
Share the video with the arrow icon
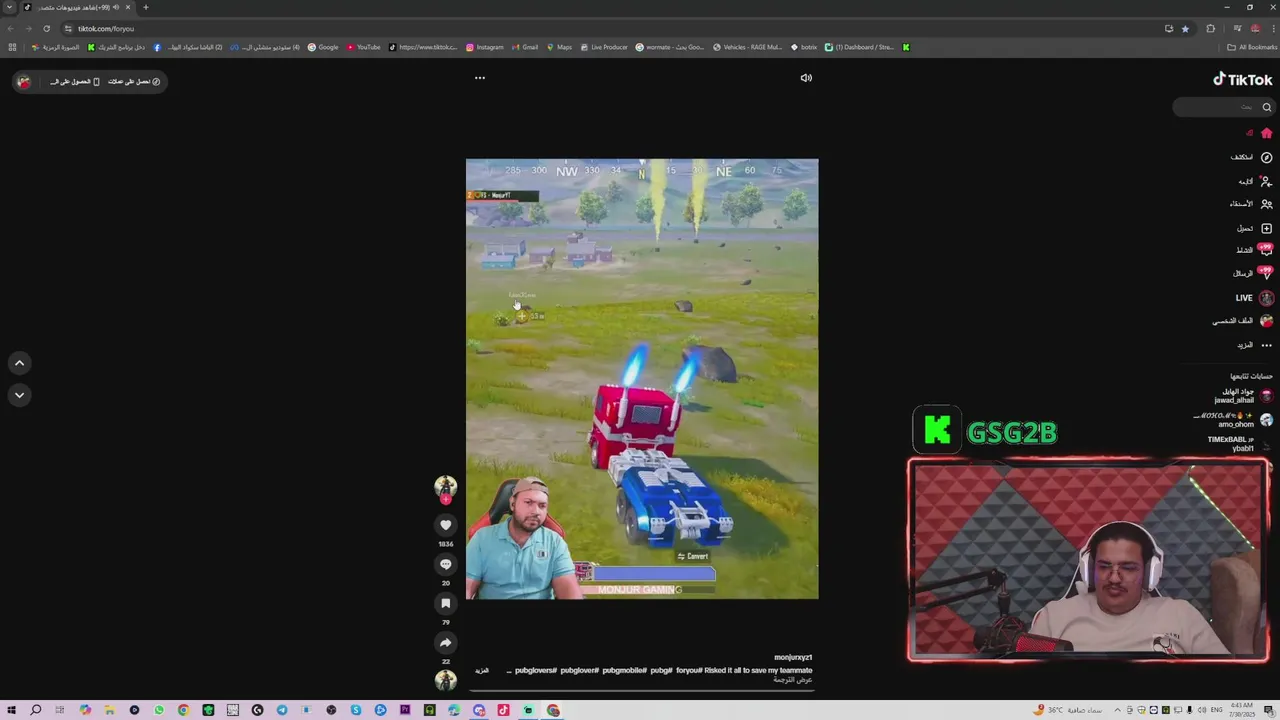pos(446,642)
